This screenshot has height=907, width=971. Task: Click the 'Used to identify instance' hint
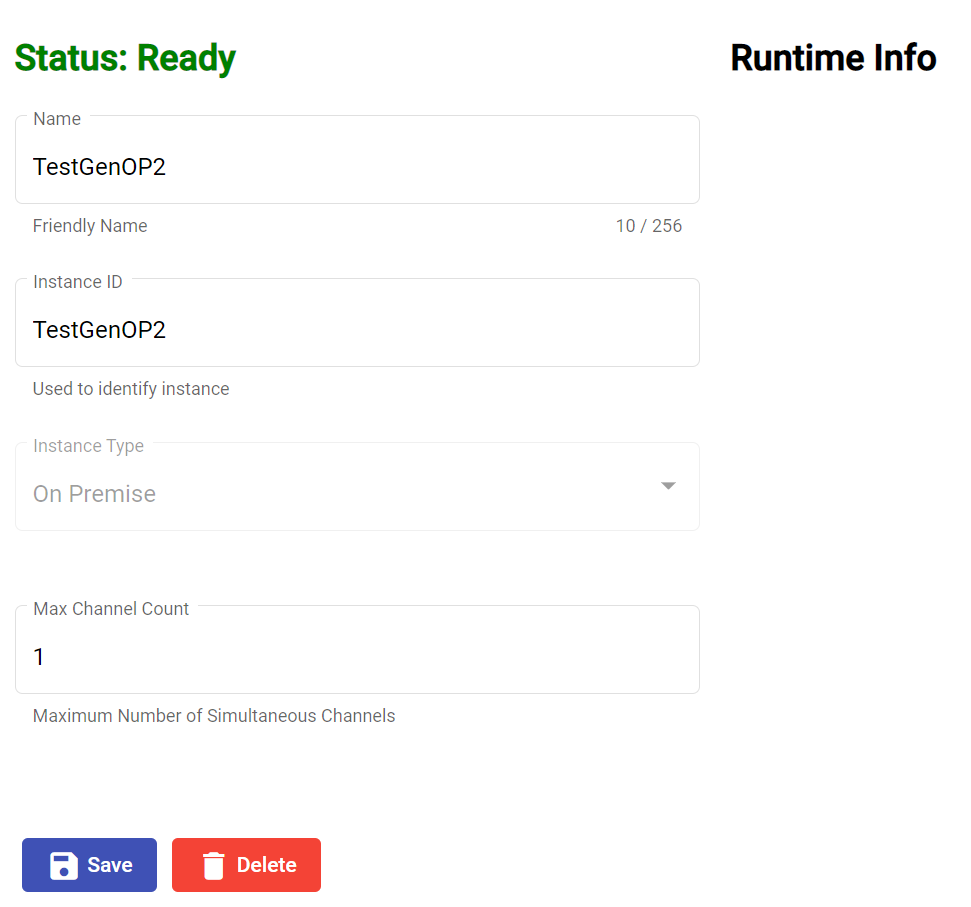131,389
